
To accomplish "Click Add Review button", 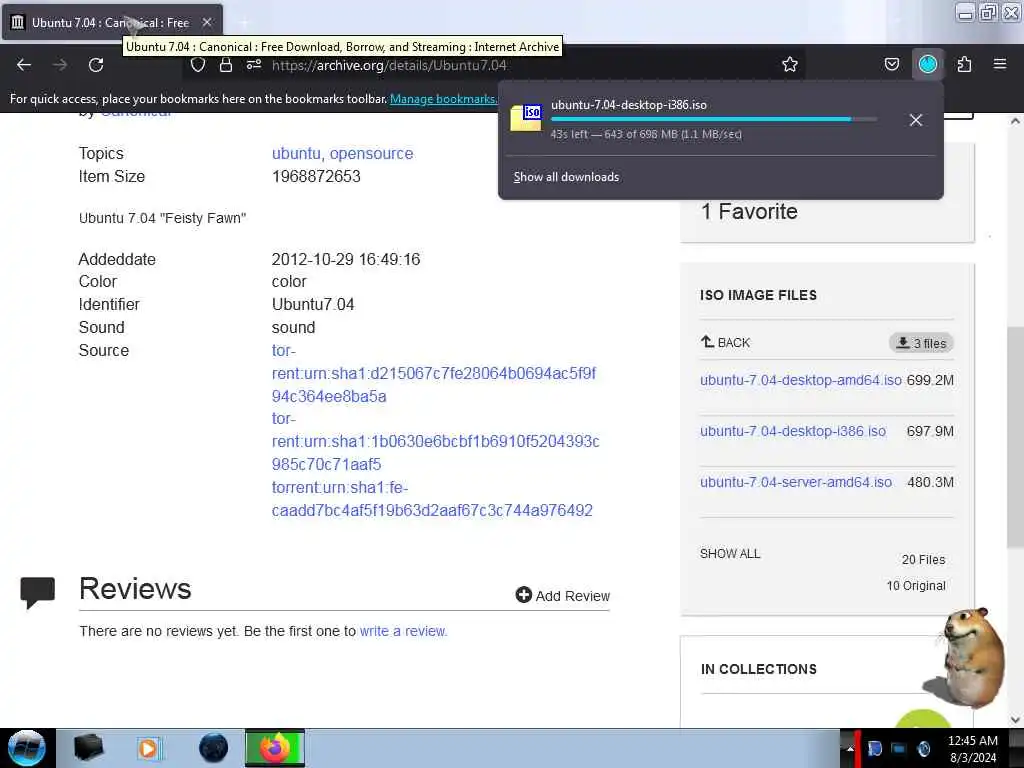I will [562, 596].
